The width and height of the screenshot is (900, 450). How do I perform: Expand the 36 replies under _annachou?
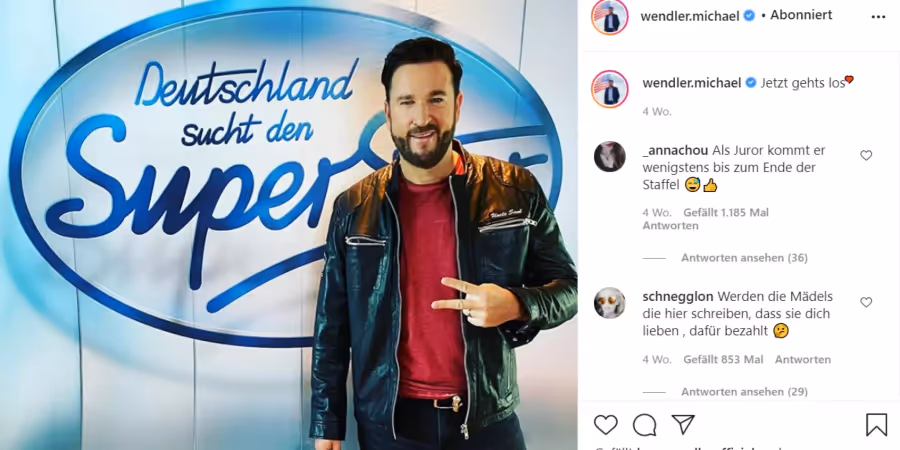point(744,258)
